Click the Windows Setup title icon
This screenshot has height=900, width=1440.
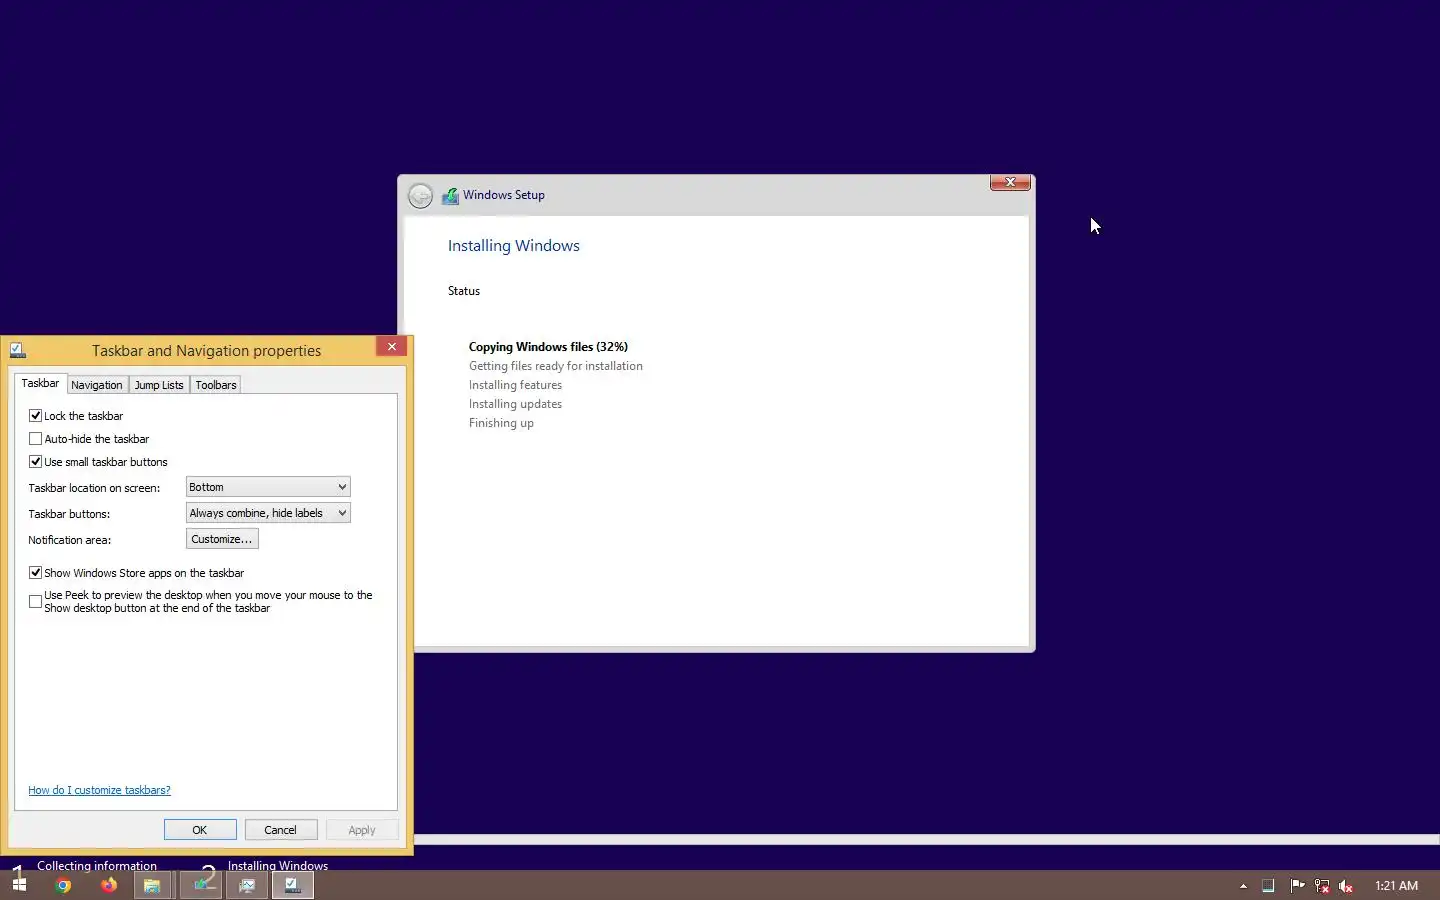point(450,196)
